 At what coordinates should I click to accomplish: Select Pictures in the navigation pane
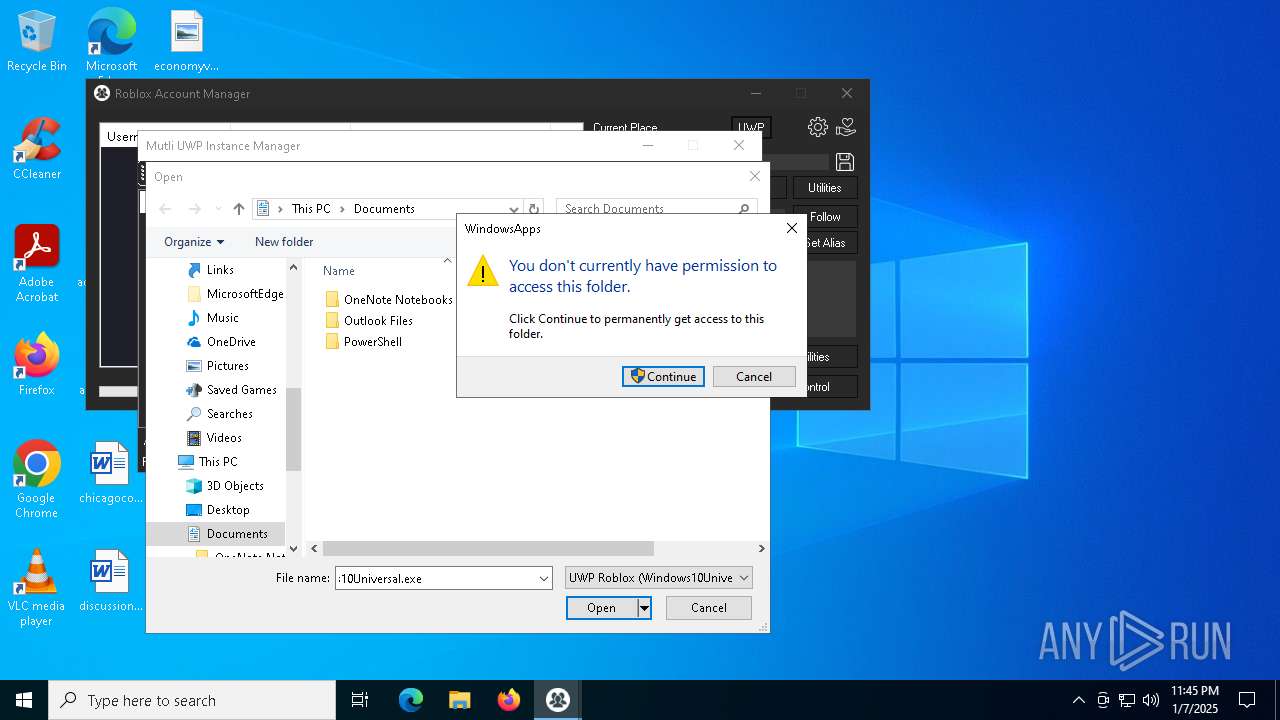coord(227,366)
